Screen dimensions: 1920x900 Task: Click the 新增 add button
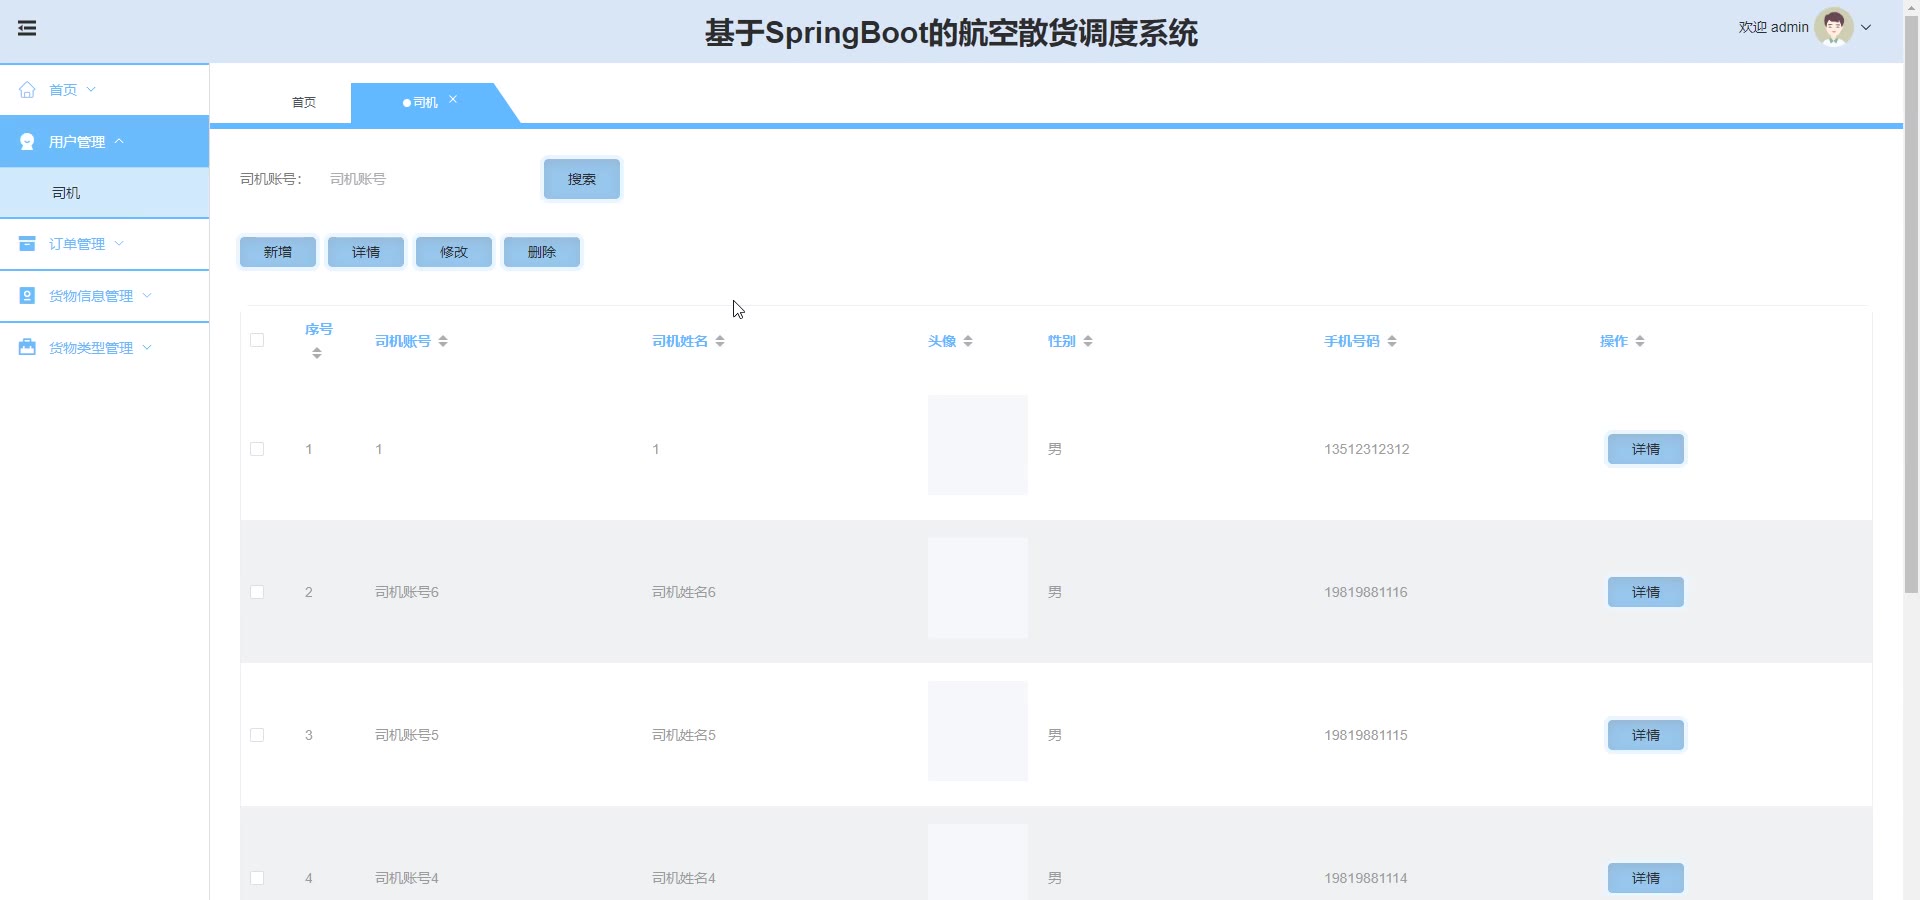pos(278,252)
